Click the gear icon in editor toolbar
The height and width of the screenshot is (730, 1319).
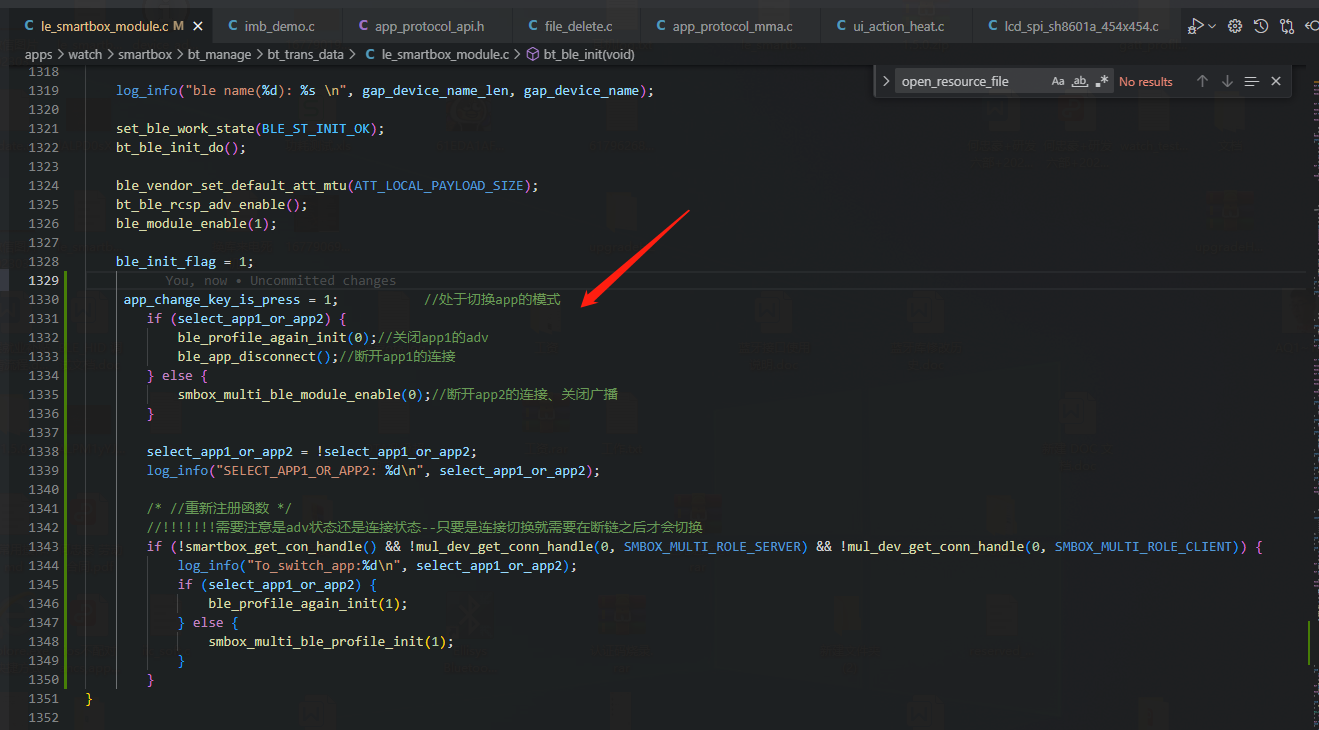1235,26
